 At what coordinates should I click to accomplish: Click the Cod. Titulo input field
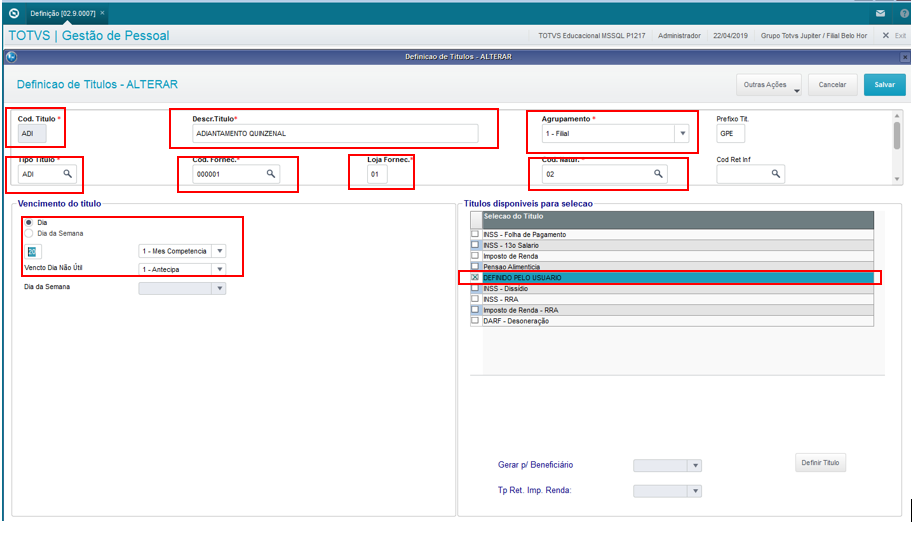point(32,133)
